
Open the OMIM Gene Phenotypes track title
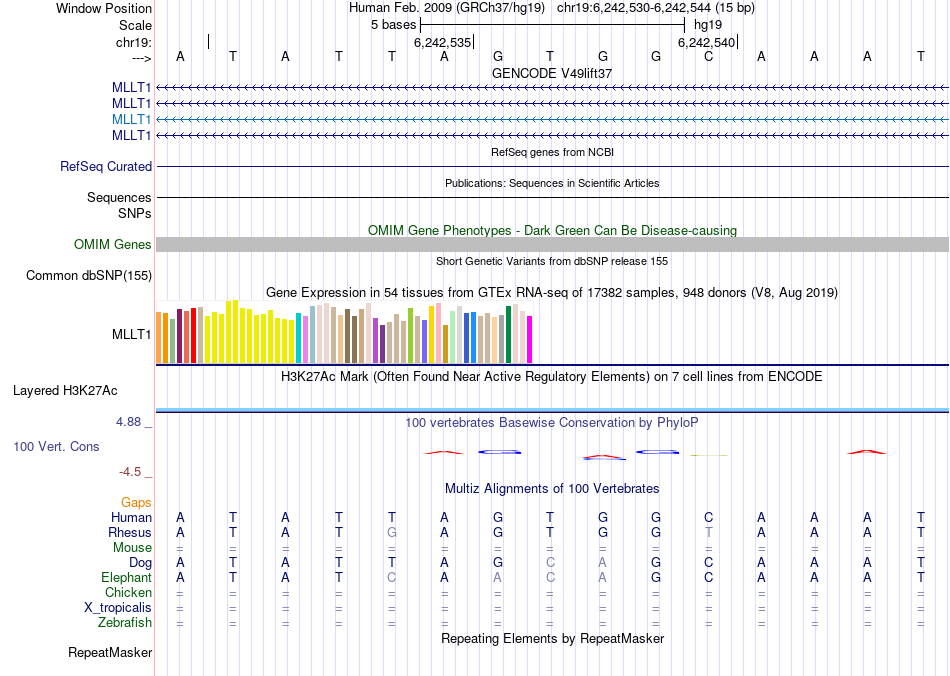552,230
